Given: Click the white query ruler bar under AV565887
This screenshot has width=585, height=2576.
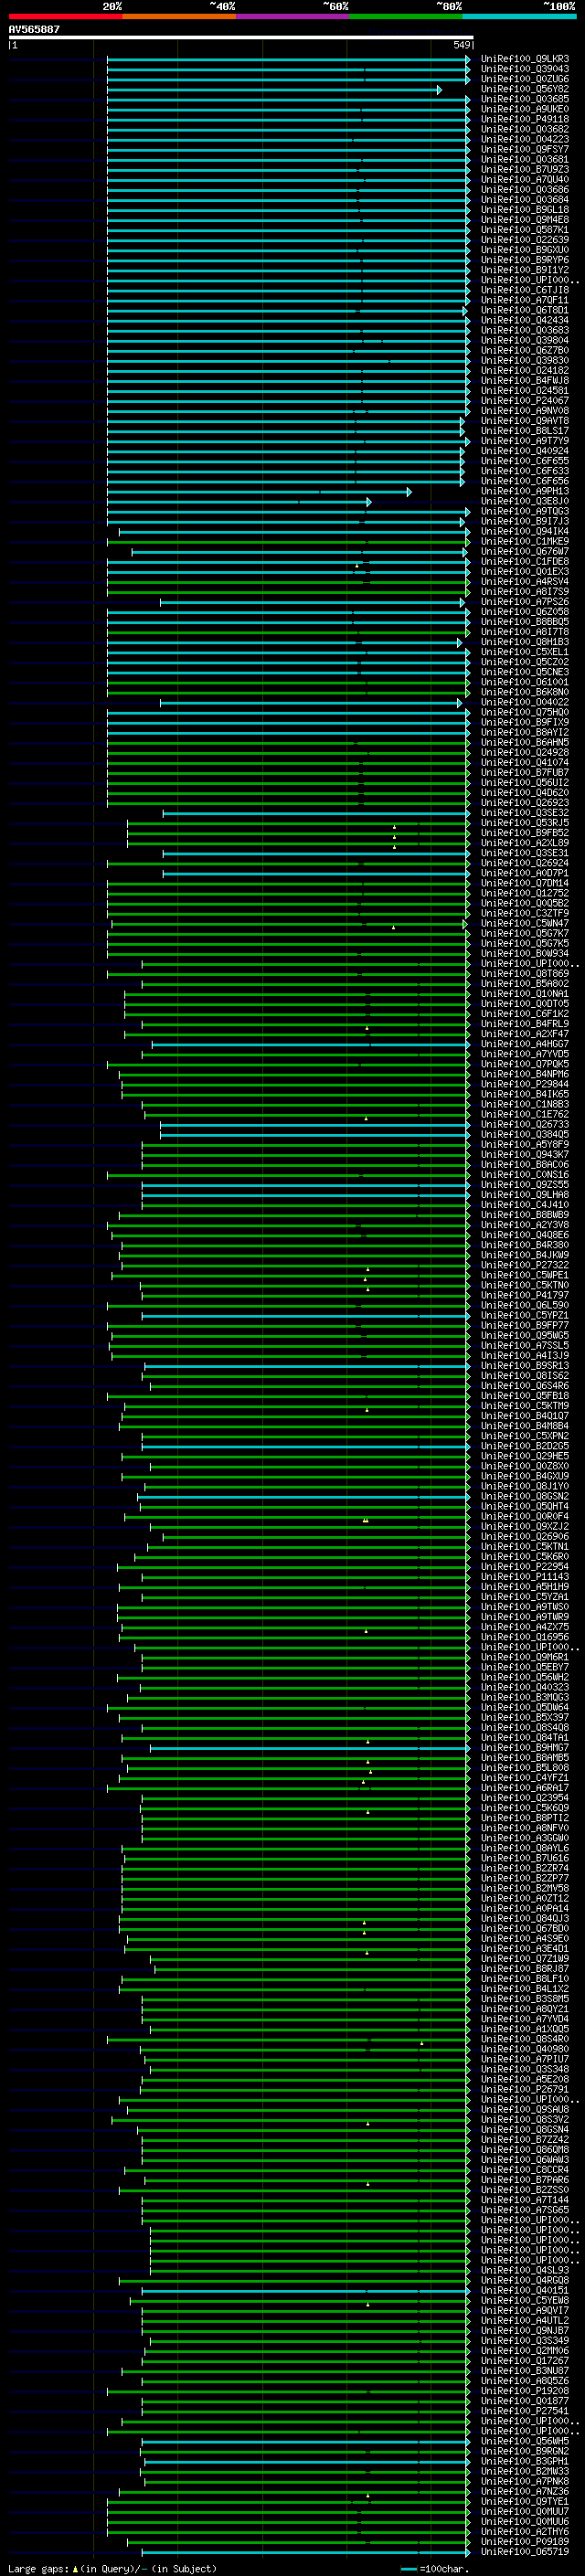Looking at the screenshot, I should point(241,37).
